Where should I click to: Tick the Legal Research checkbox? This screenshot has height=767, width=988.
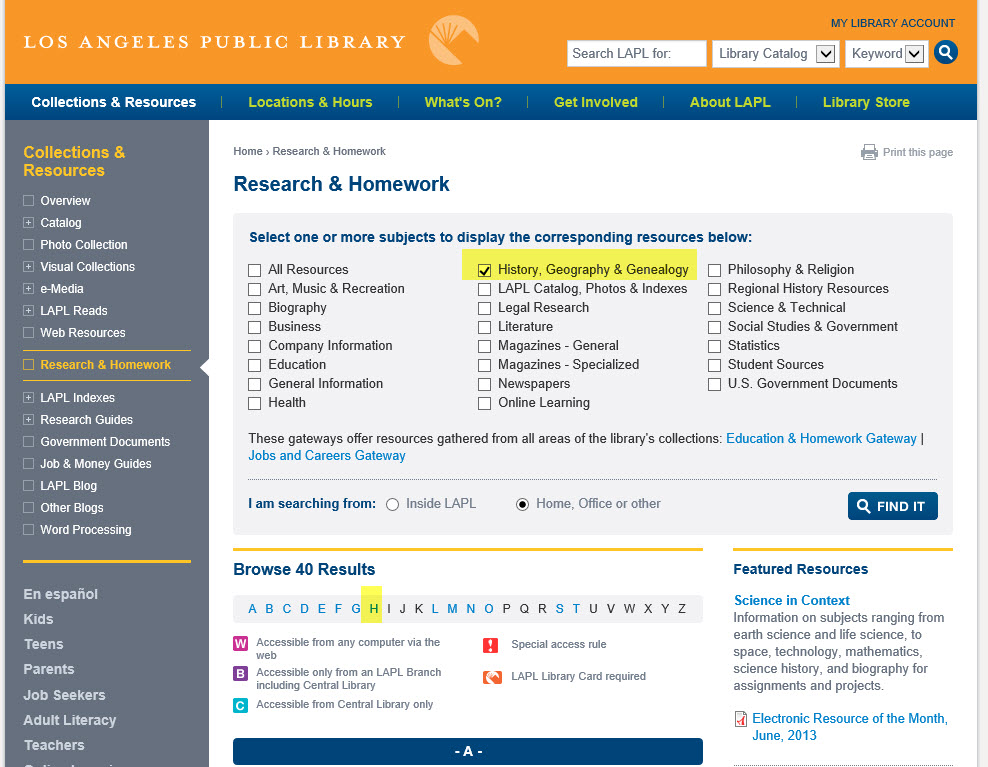click(x=485, y=308)
